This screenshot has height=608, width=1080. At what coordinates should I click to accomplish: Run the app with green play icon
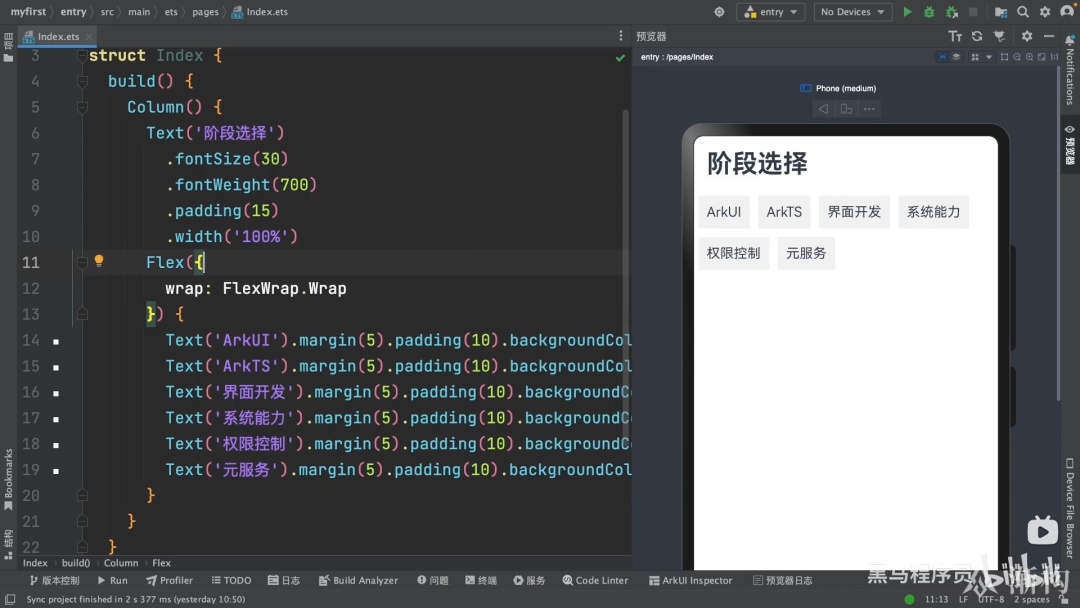(907, 12)
